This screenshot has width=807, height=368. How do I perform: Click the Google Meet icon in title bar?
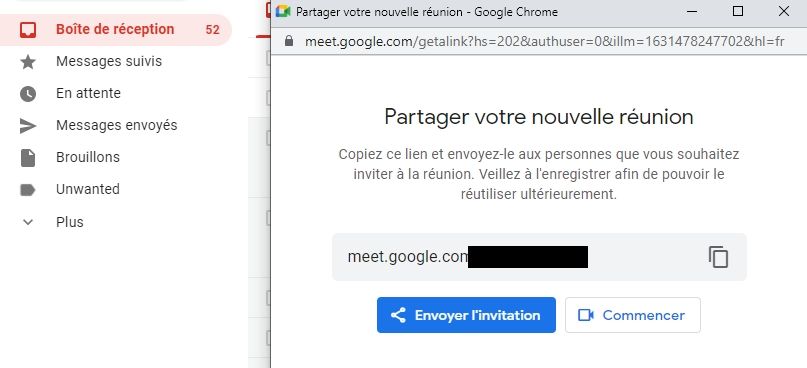point(283,11)
